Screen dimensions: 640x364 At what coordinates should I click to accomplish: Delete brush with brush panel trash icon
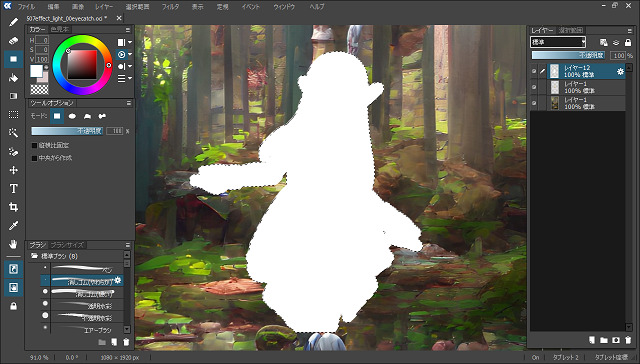coord(126,342)
